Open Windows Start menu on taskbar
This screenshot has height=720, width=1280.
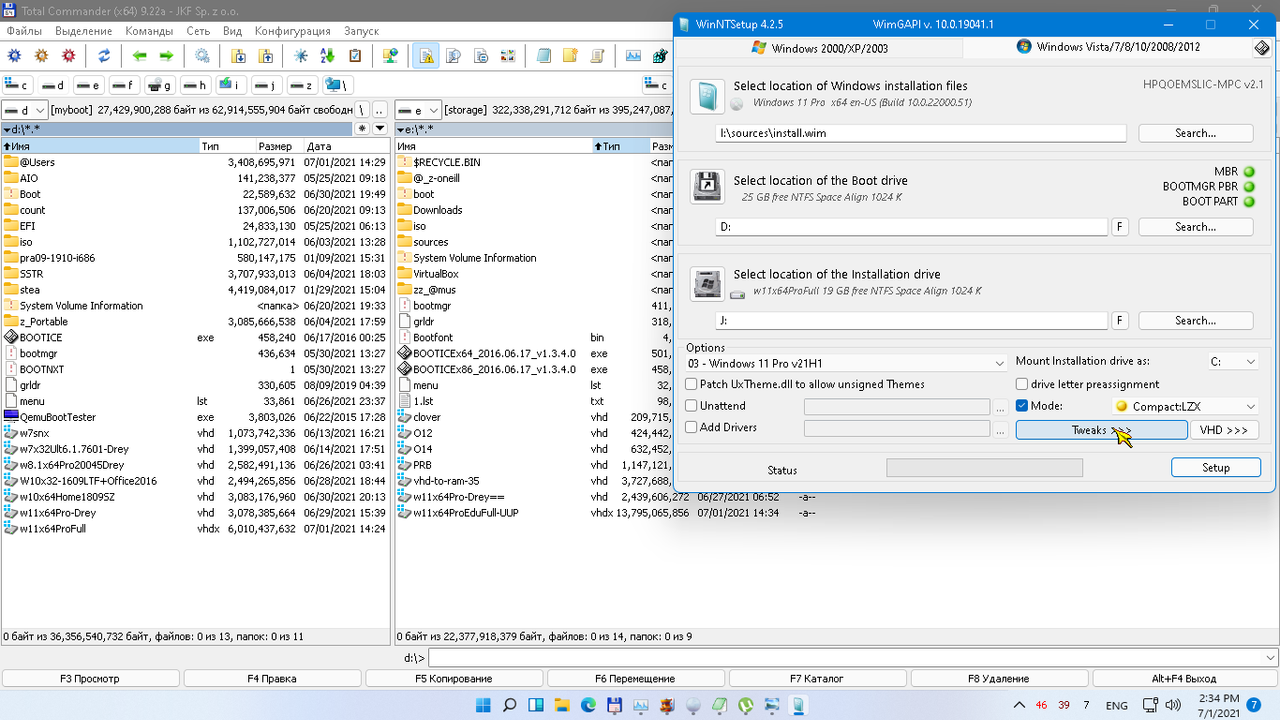pos(484,705)
